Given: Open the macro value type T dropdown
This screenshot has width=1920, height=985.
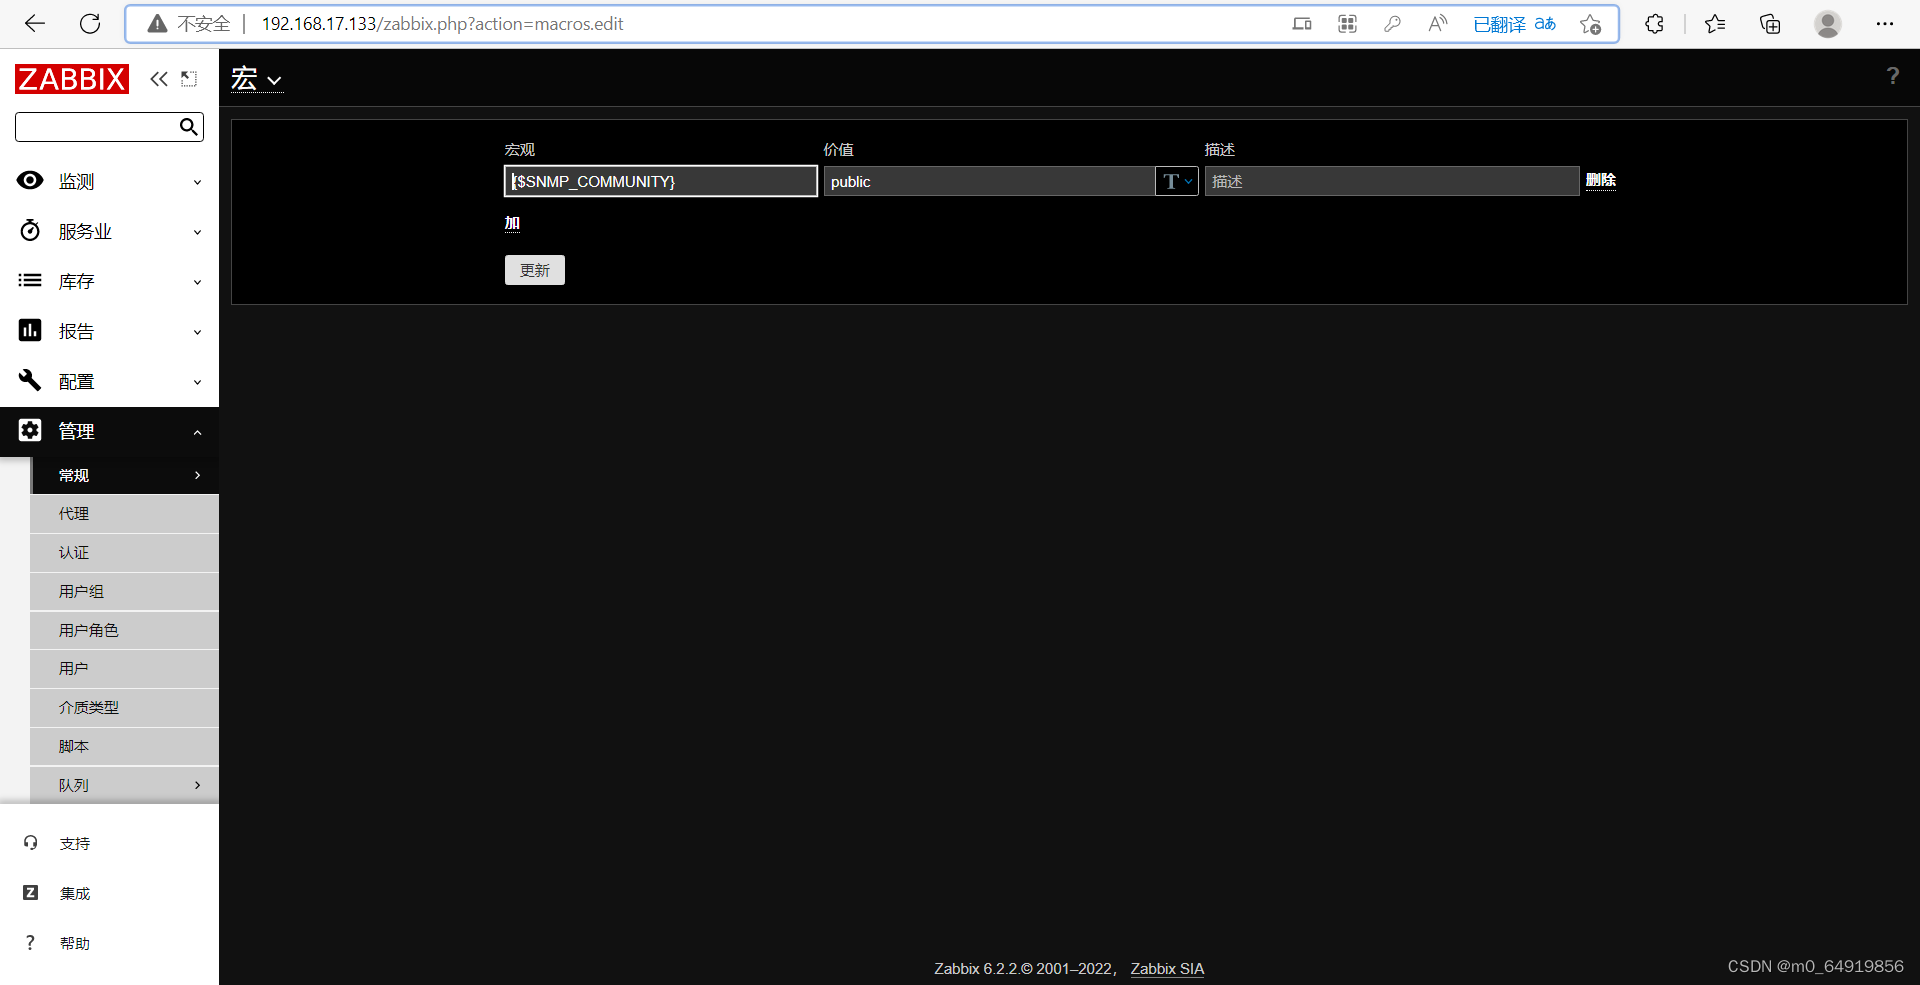Looking at the screenshot, I should pos(1177,181).
